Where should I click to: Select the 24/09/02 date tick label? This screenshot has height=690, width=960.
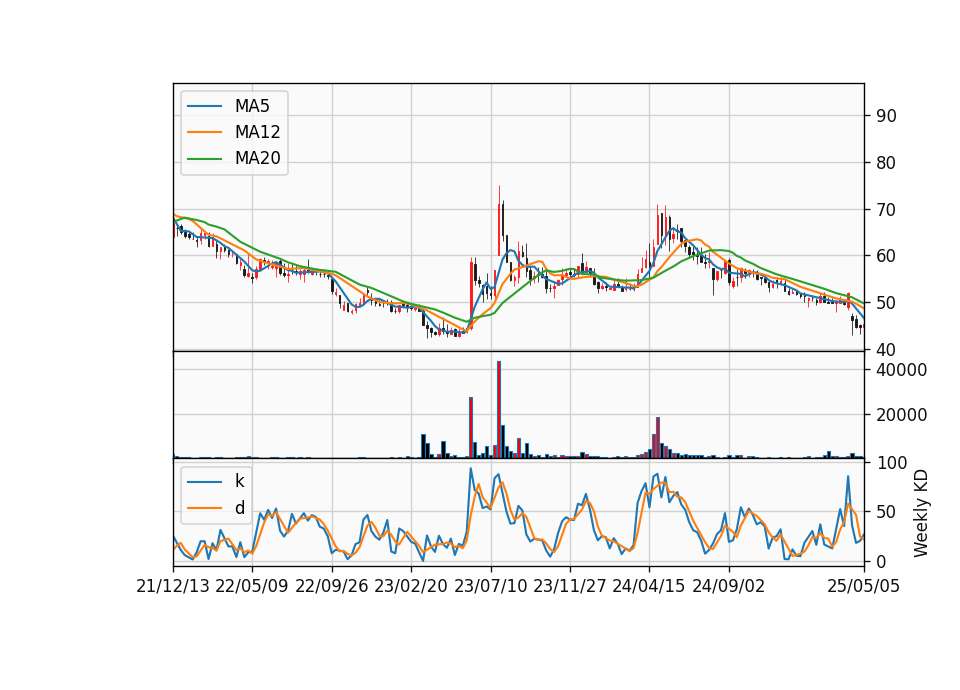coord(729,586)
